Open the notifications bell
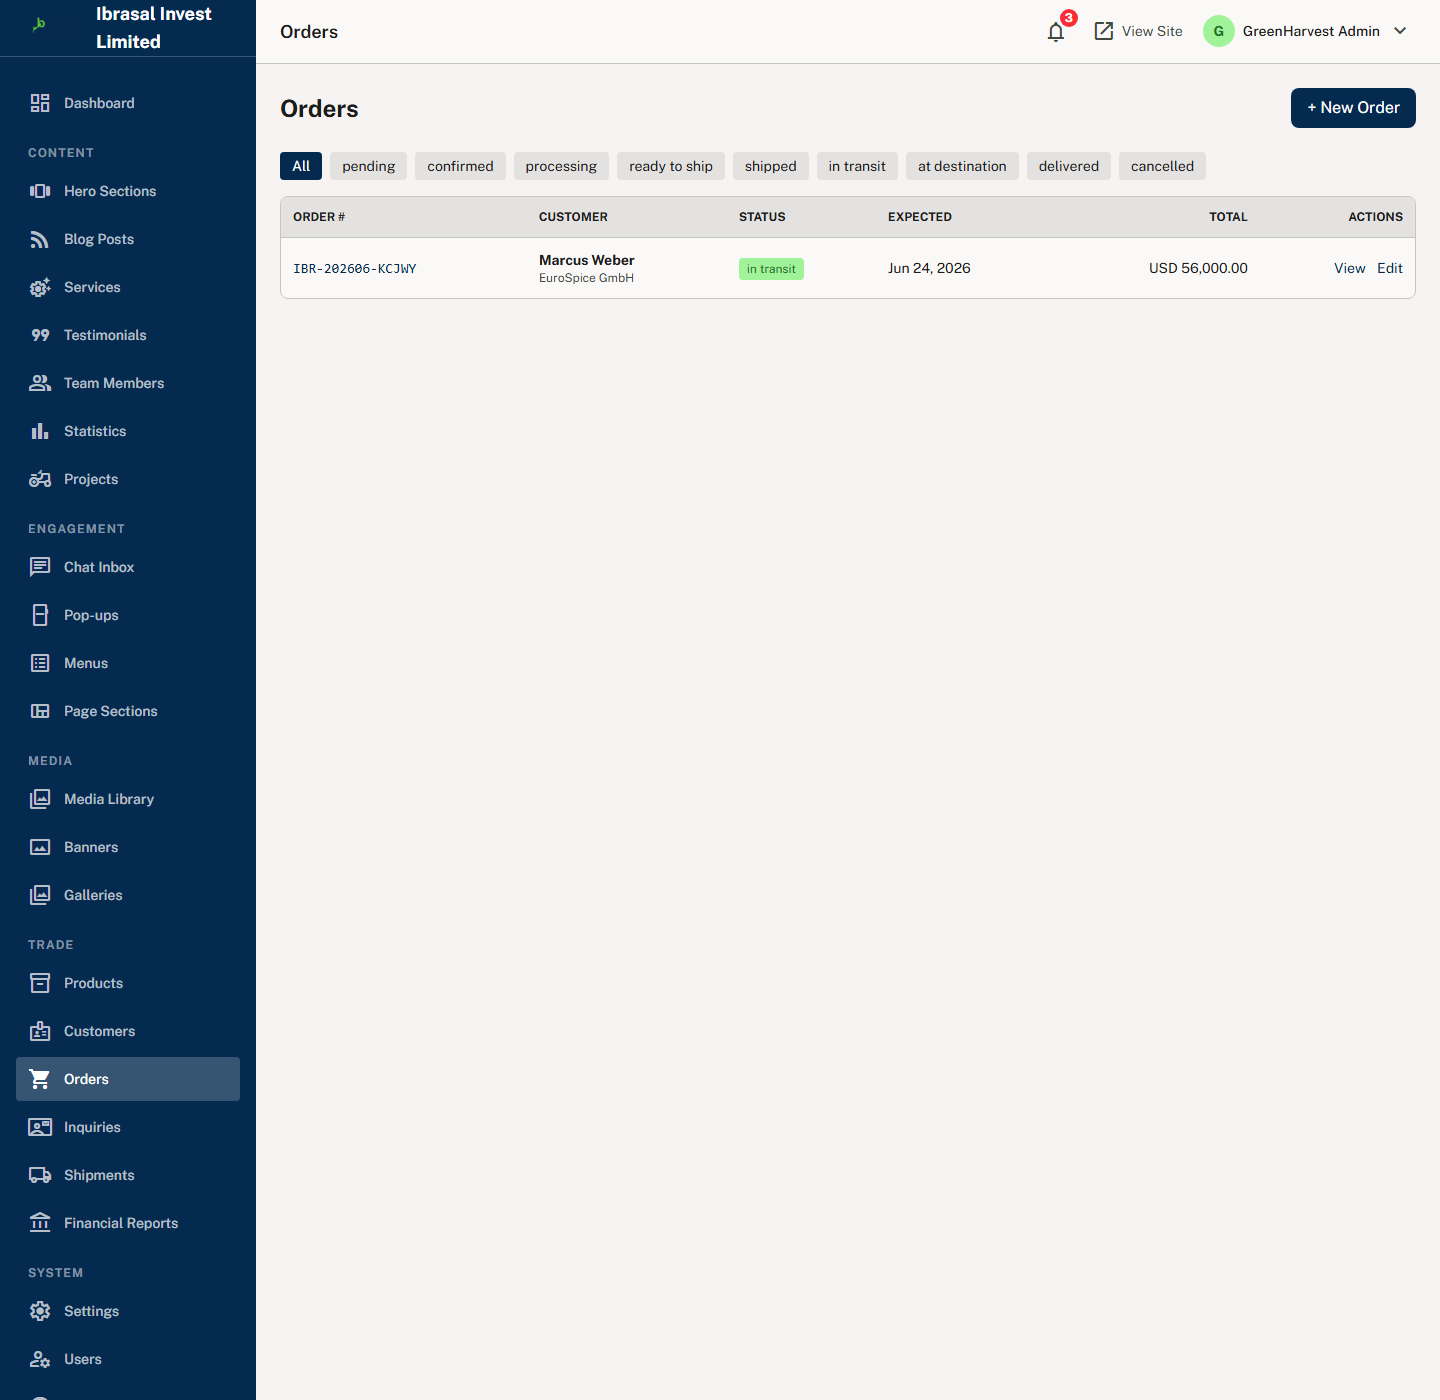1440x1400 pixels. [1056, 32]
